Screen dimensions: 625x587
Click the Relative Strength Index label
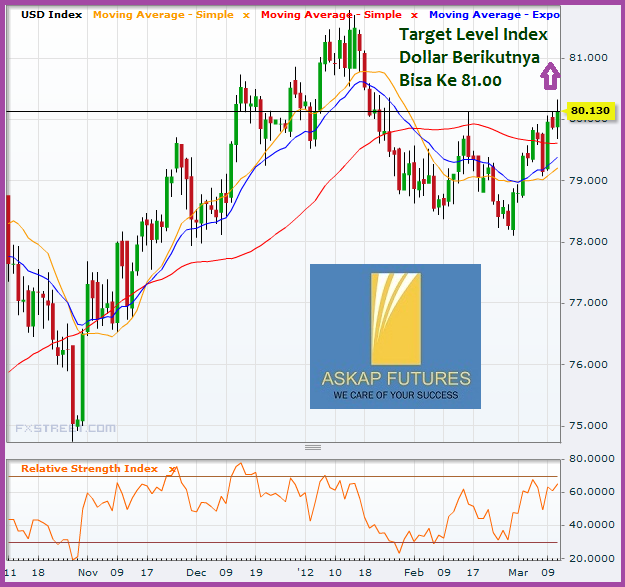[91, 468]
